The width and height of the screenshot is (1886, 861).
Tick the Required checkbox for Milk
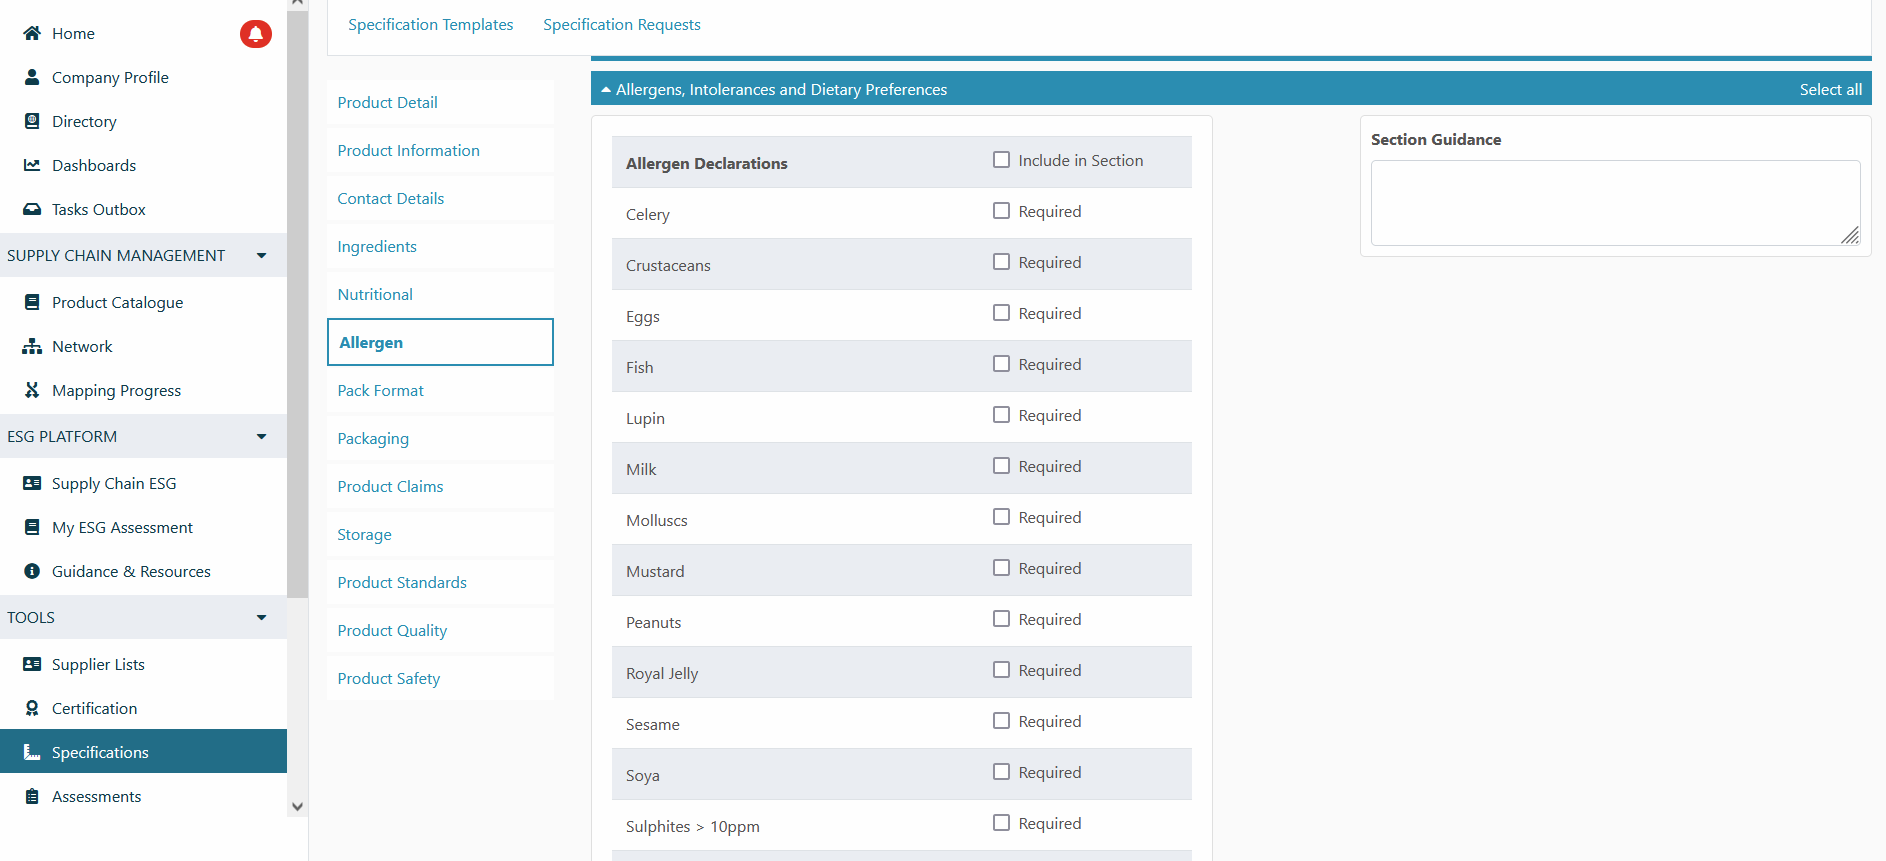1001,466
